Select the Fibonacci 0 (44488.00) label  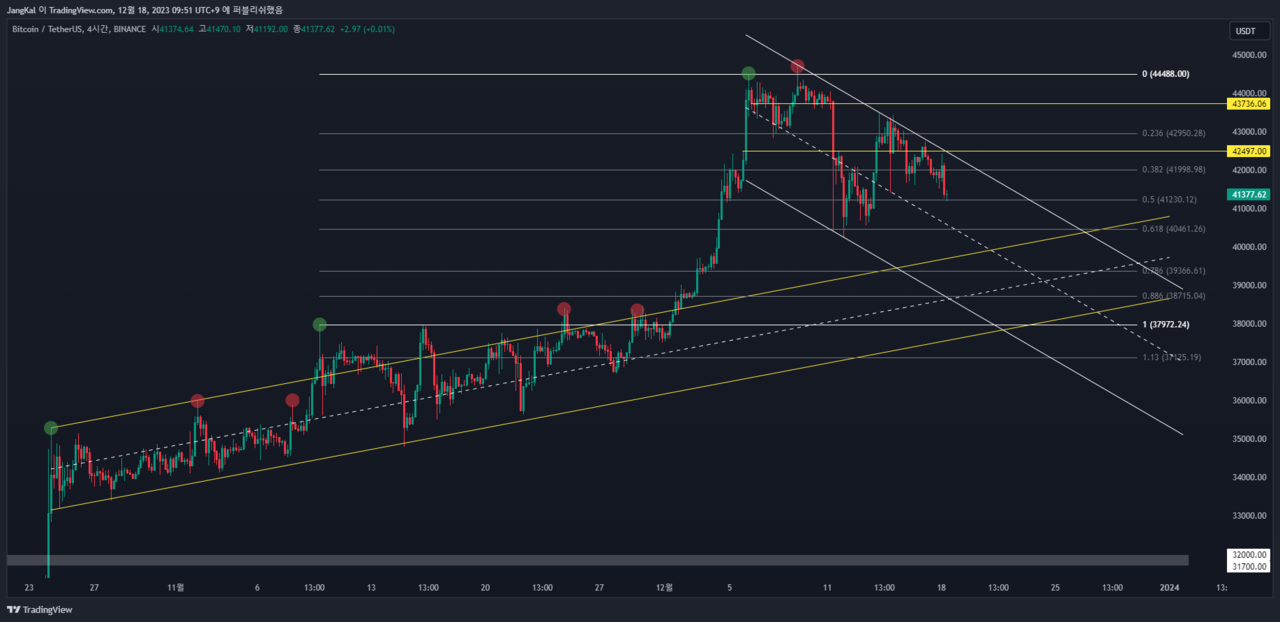click(x=1165, y=74)
